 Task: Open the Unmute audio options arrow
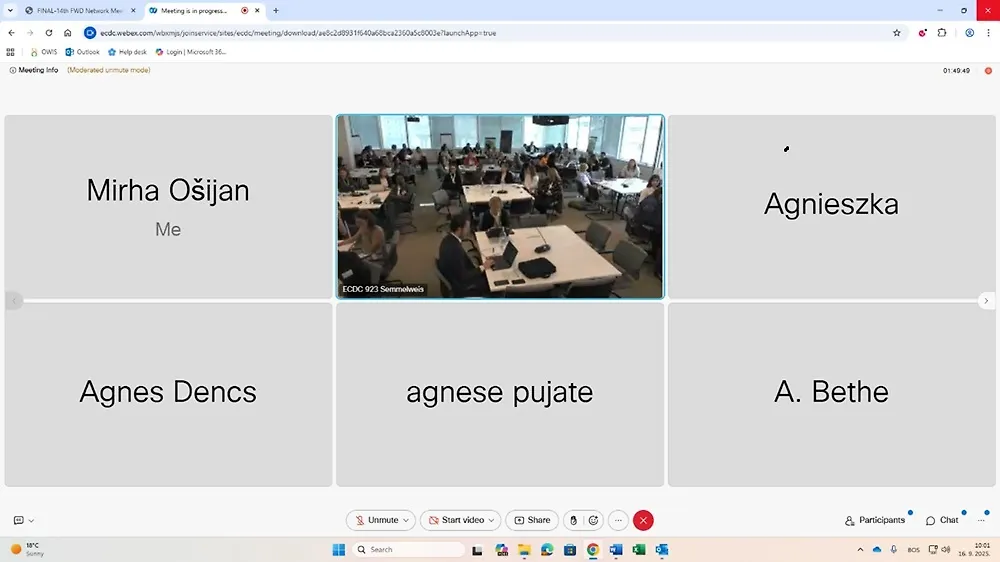tap(407, 520)
